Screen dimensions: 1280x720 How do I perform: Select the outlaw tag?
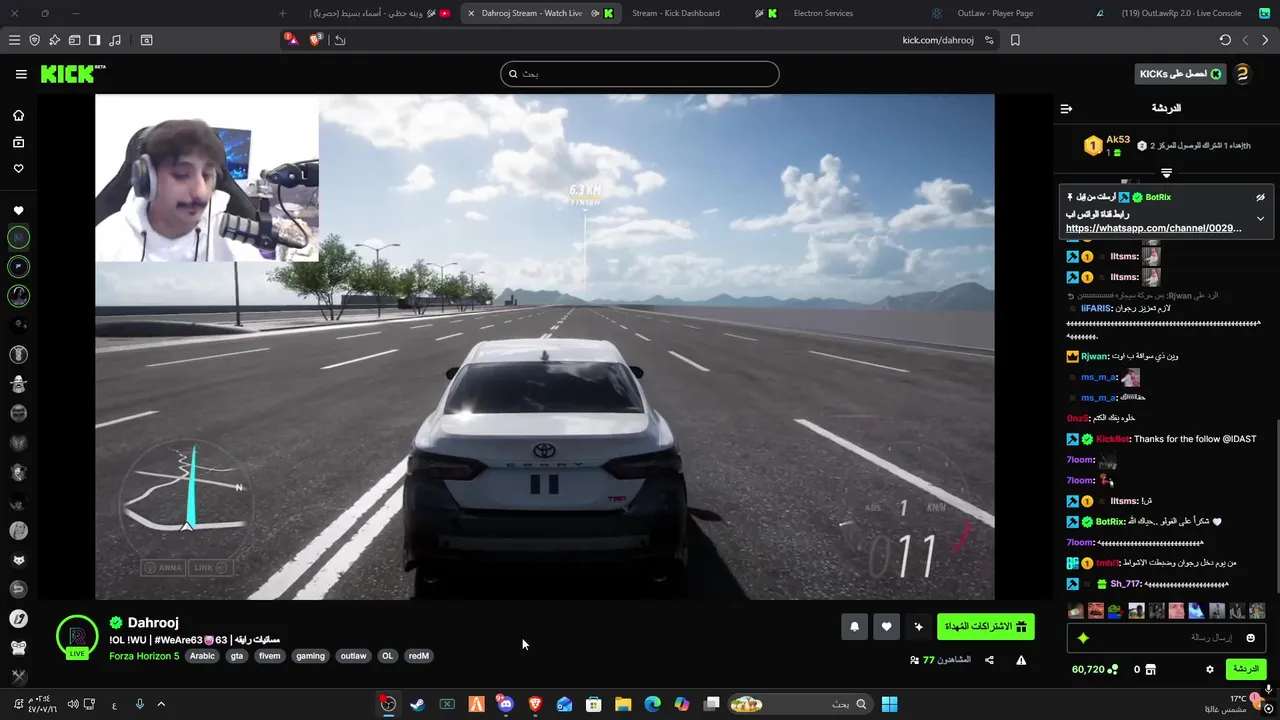[x=353, y=656]
